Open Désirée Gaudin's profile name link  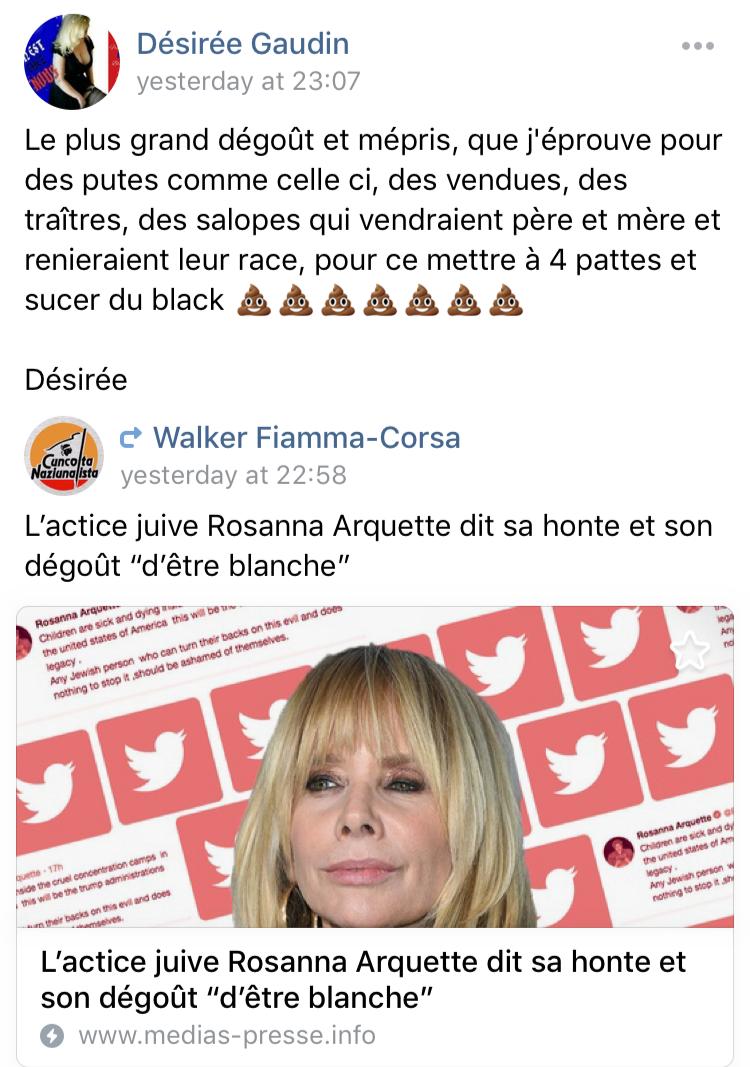coord(243,44)
